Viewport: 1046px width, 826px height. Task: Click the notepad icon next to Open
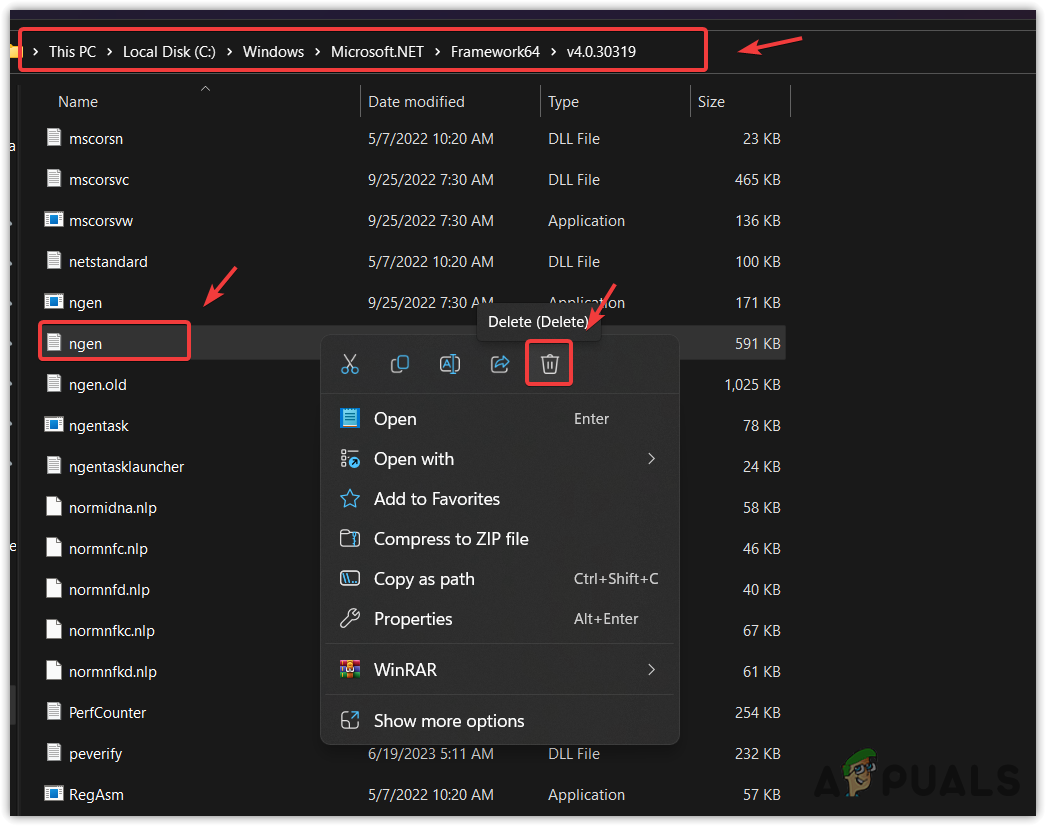[x=350, y=418]
